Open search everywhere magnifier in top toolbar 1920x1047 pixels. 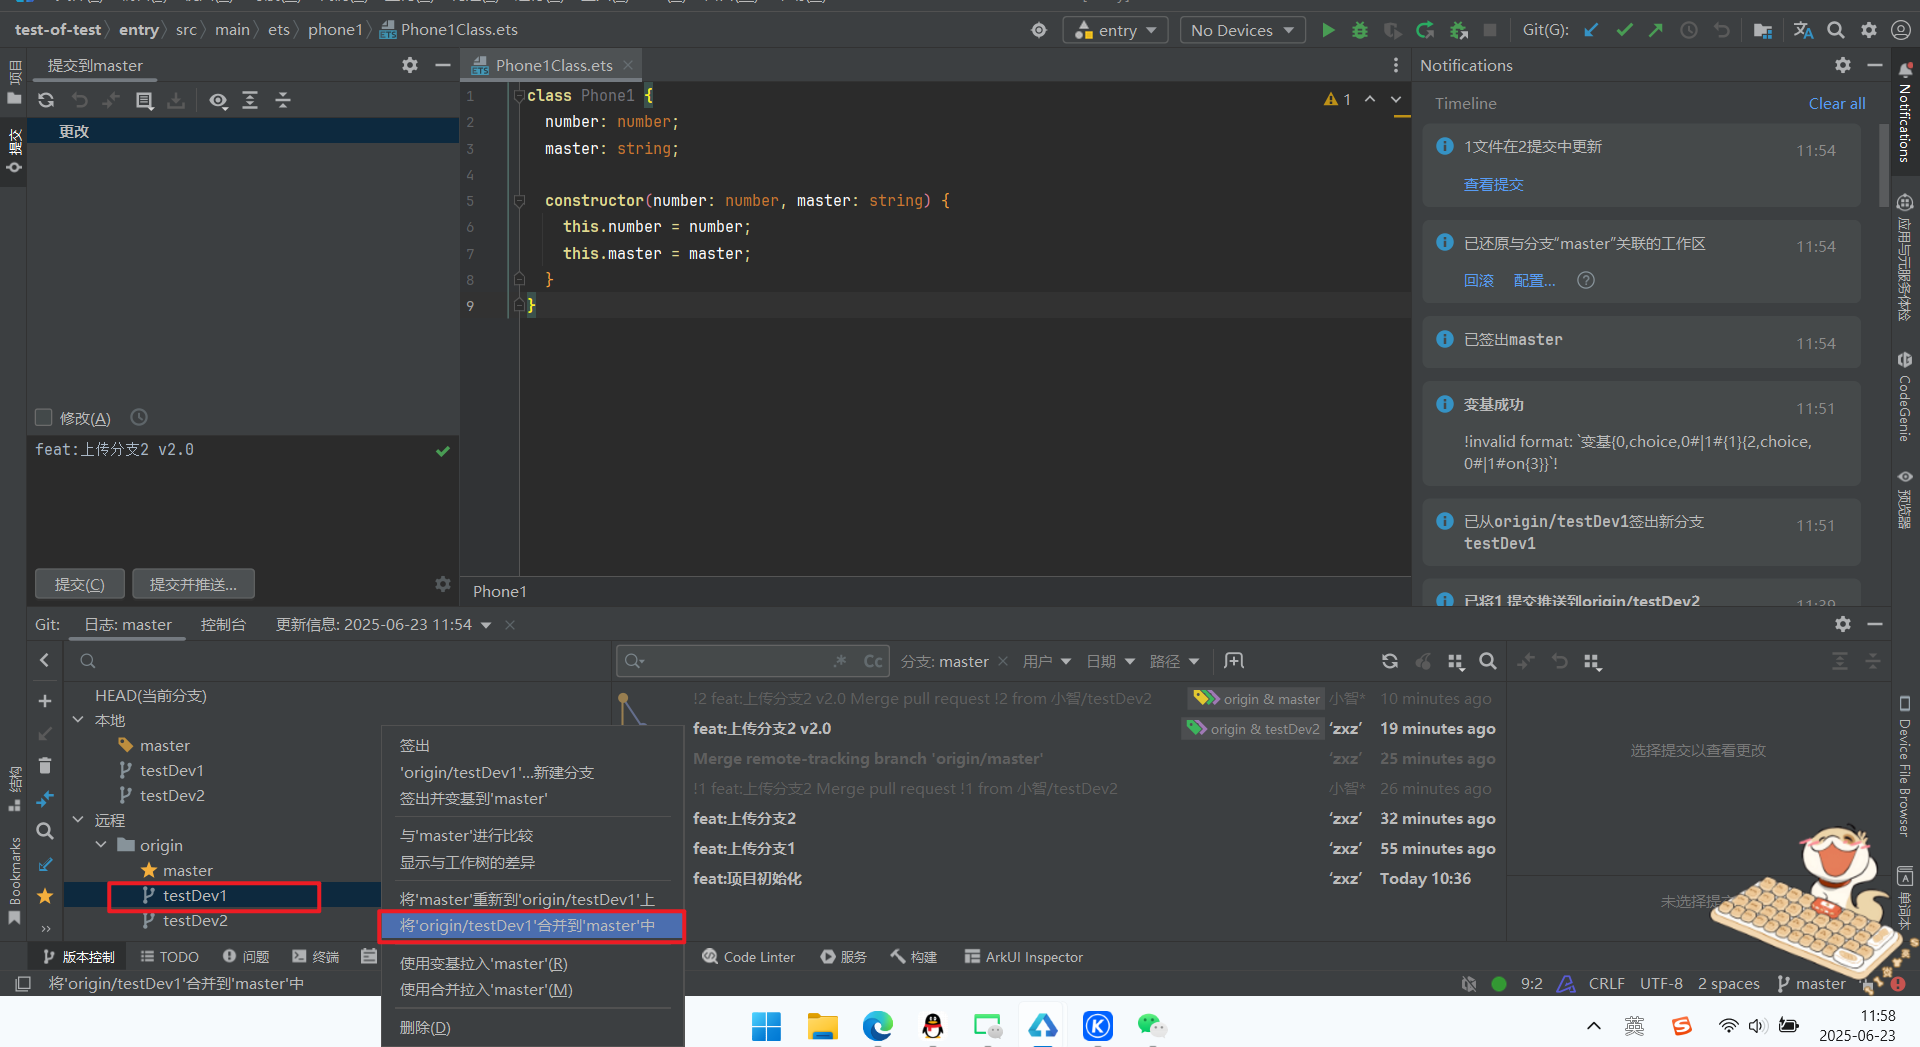1836,30
